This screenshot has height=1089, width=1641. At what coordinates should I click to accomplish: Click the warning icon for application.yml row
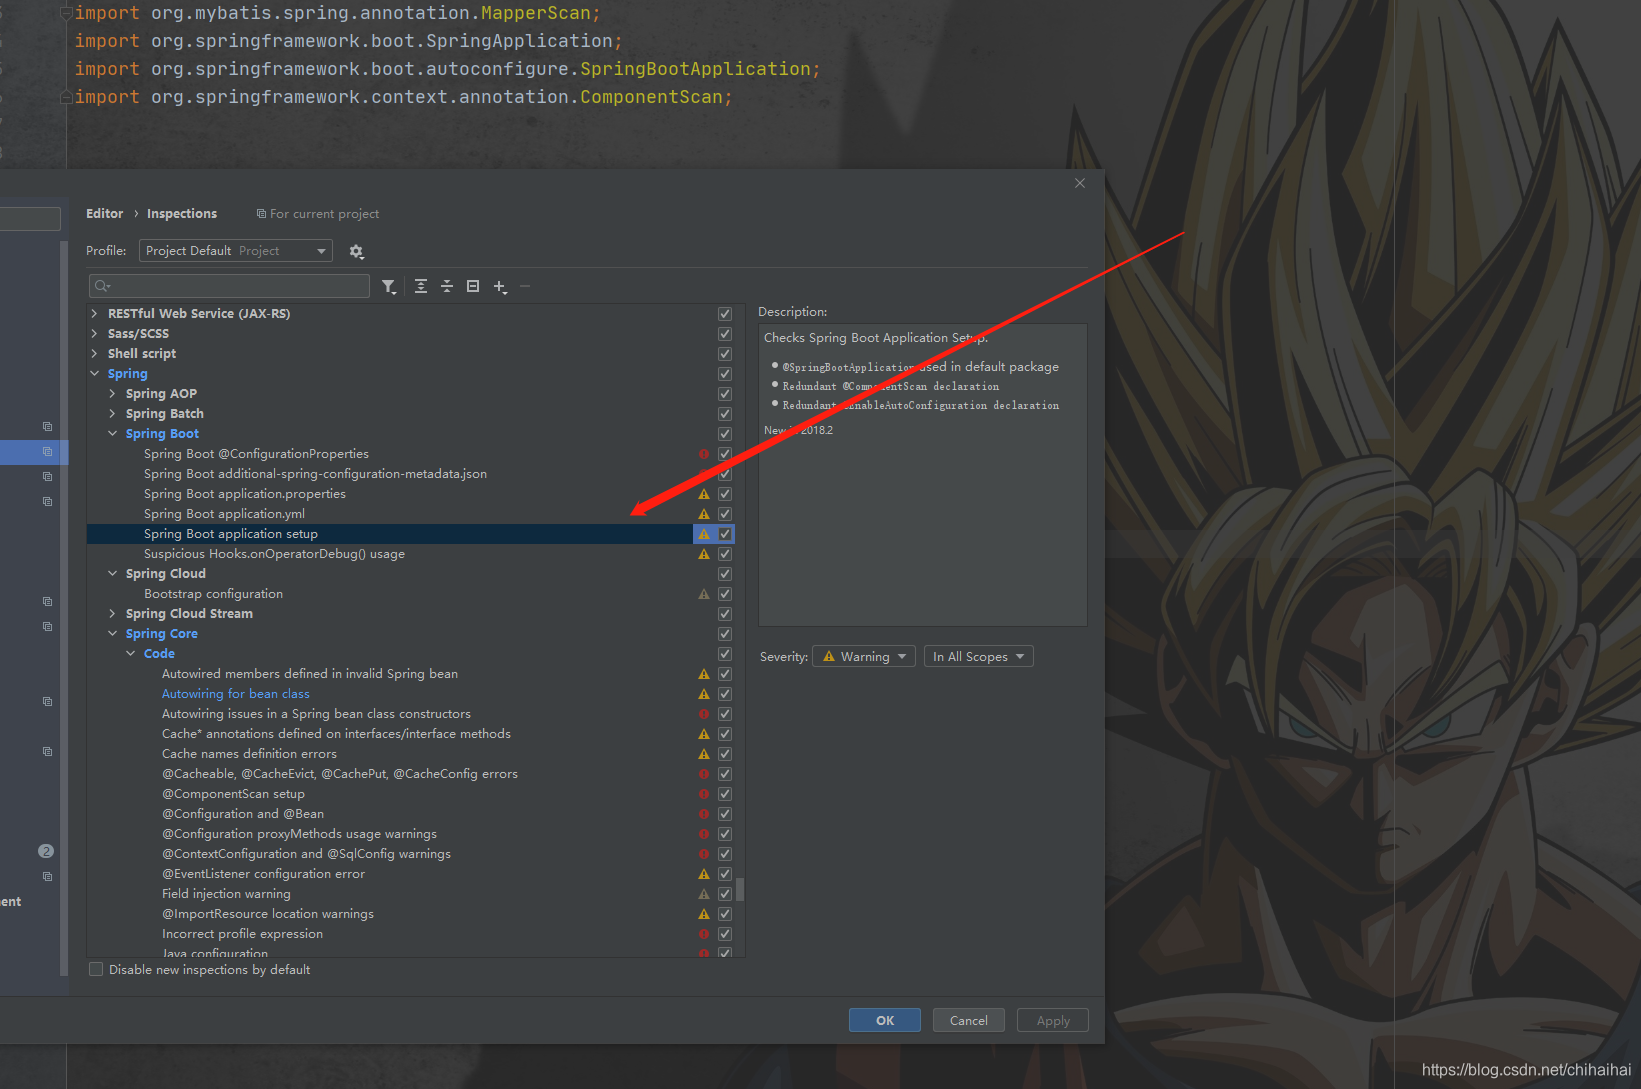pos(704,514)
